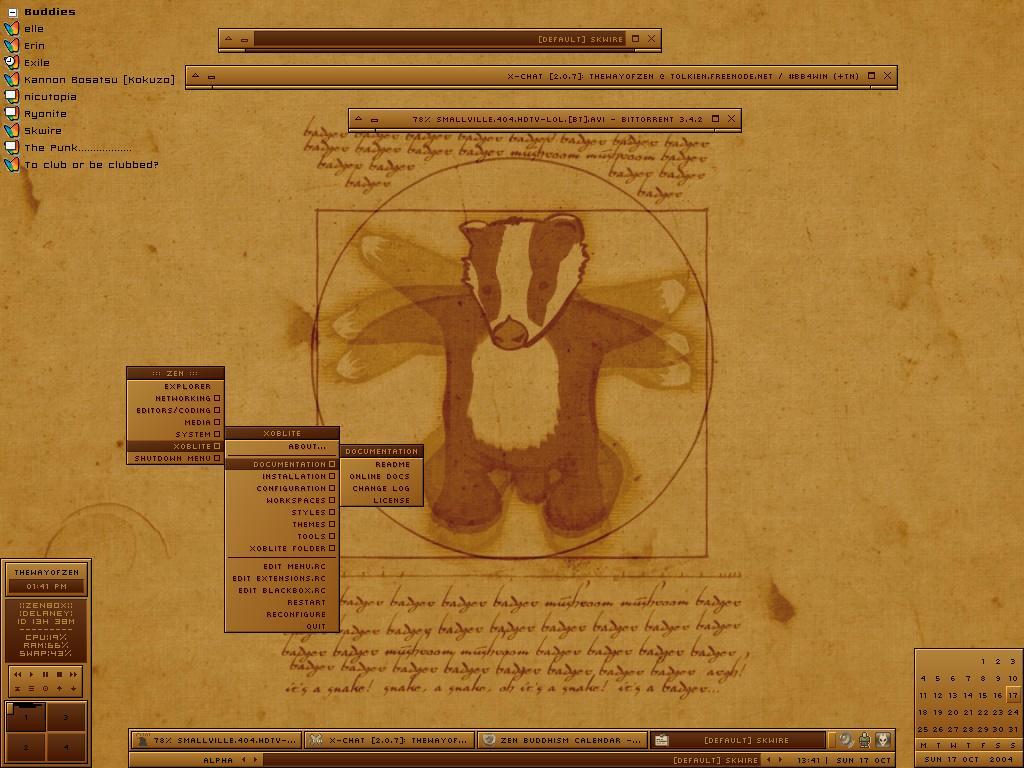Click the clock away icon beside Exile
The height and width of the screenshot is (768, 1024).
pos(12,63)
